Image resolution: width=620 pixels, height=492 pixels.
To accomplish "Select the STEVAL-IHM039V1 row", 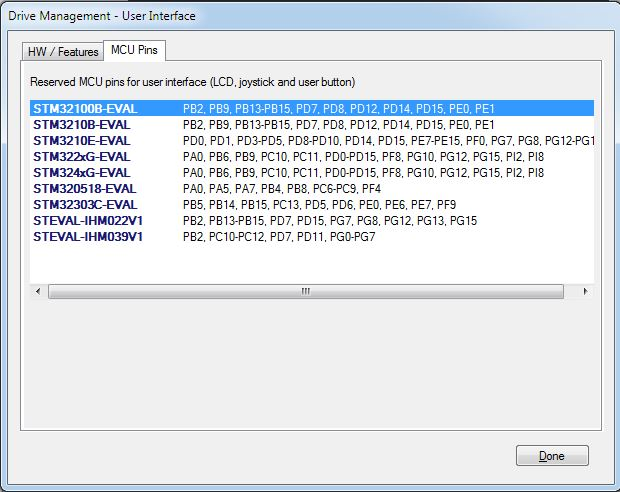I will tap(312, 237).
